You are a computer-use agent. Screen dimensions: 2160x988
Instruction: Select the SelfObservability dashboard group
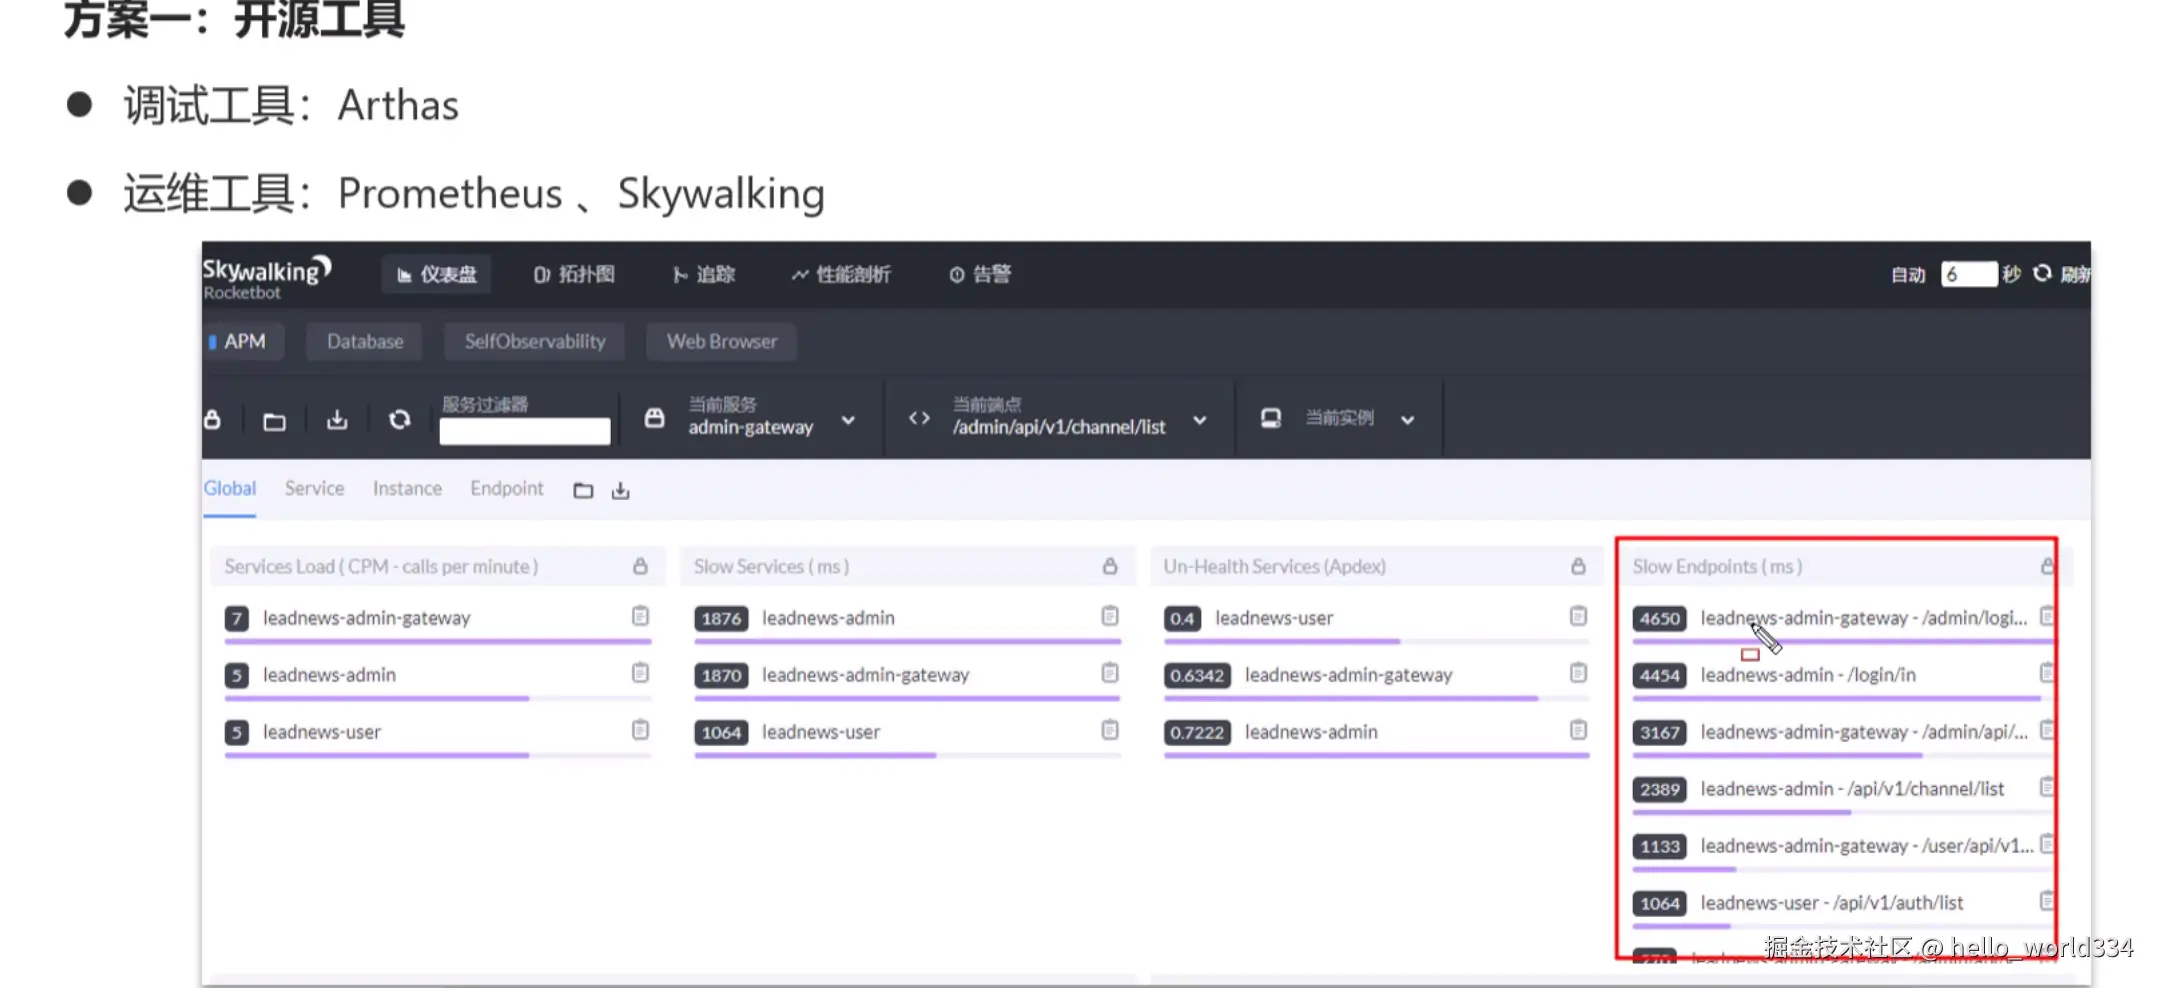(x=535, y=341)
